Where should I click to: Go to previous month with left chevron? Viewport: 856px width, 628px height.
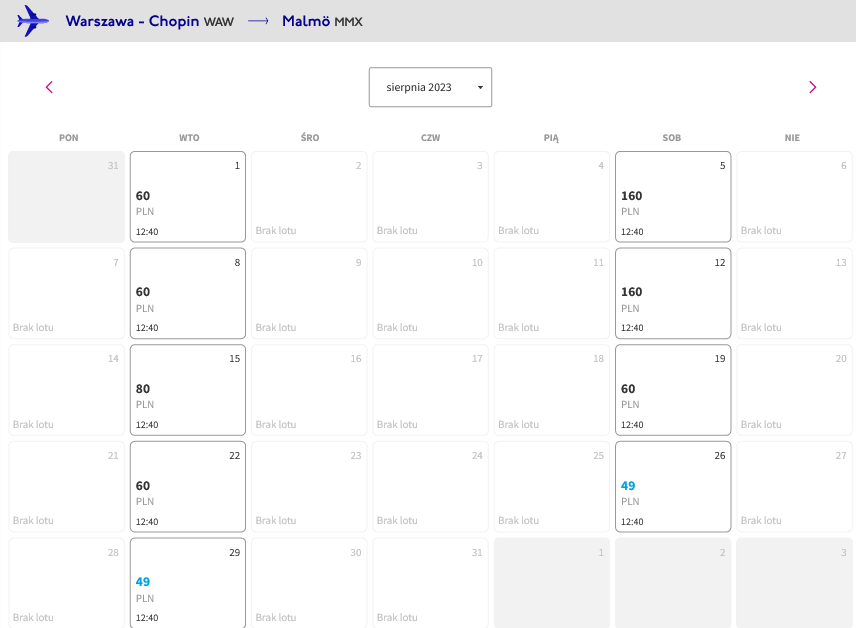pos(49,87)
